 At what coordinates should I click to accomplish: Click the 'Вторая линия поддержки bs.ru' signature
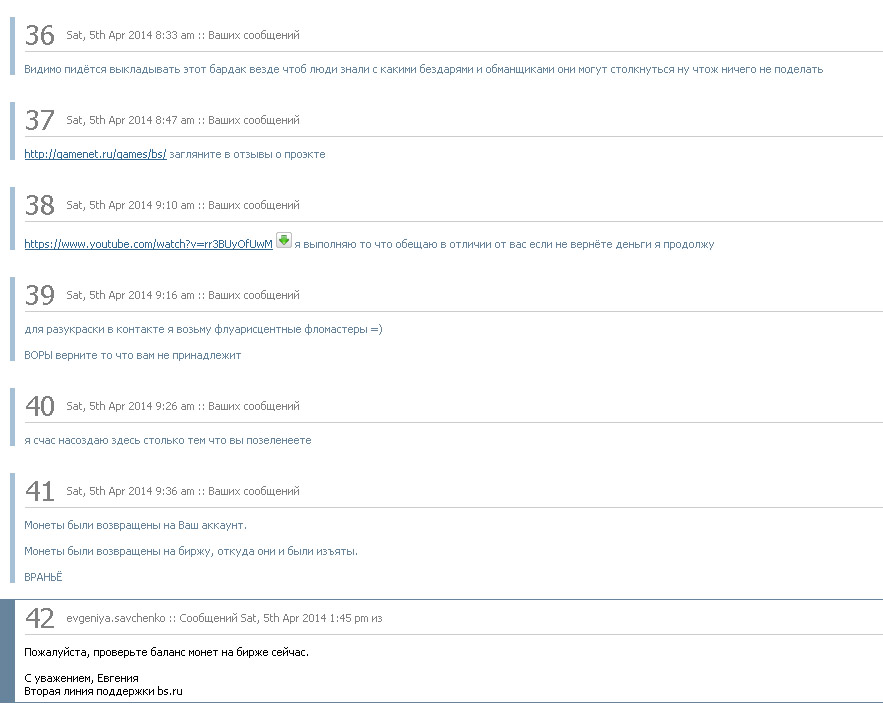point(103,691)
